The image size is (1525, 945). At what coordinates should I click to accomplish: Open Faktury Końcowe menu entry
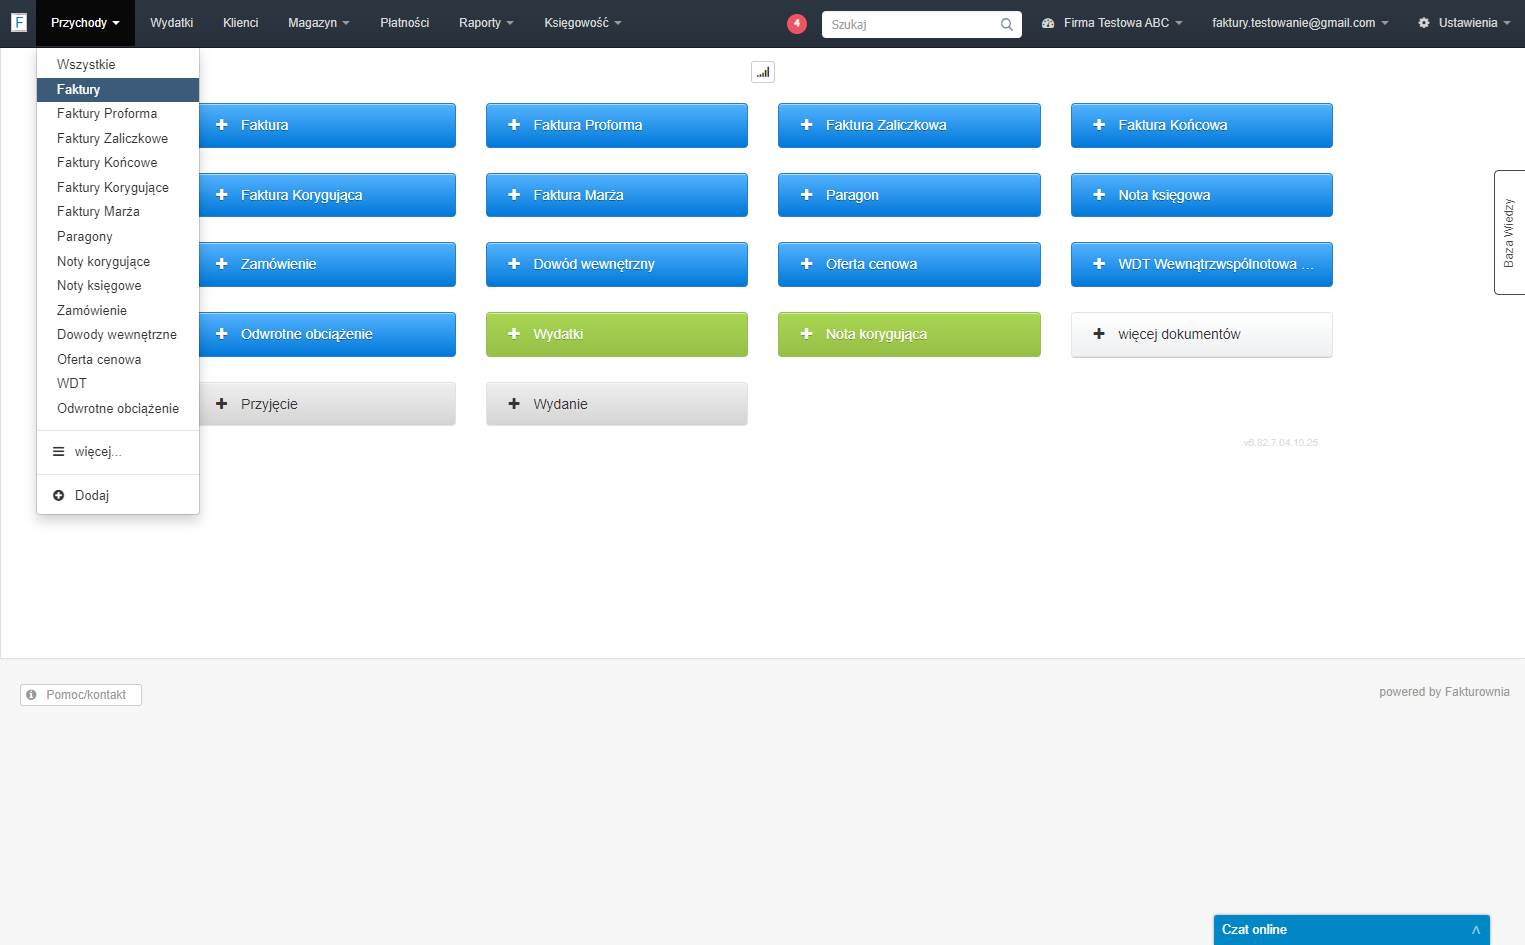[118, 163]
